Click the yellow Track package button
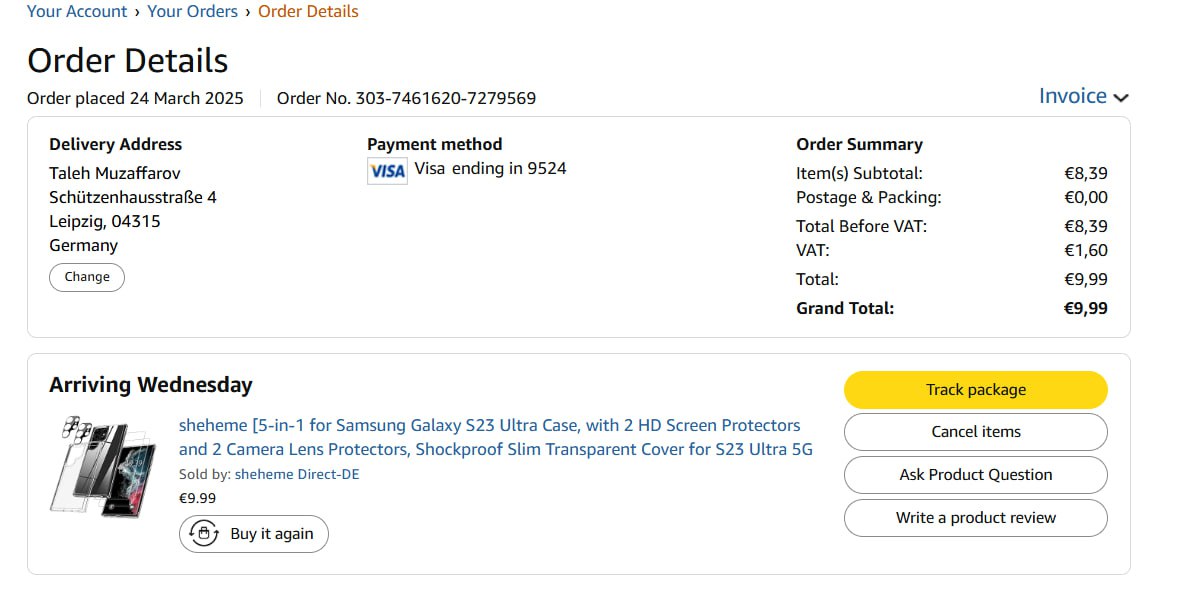The width and height of the screenshot is (1189, 593). [975, 390]
